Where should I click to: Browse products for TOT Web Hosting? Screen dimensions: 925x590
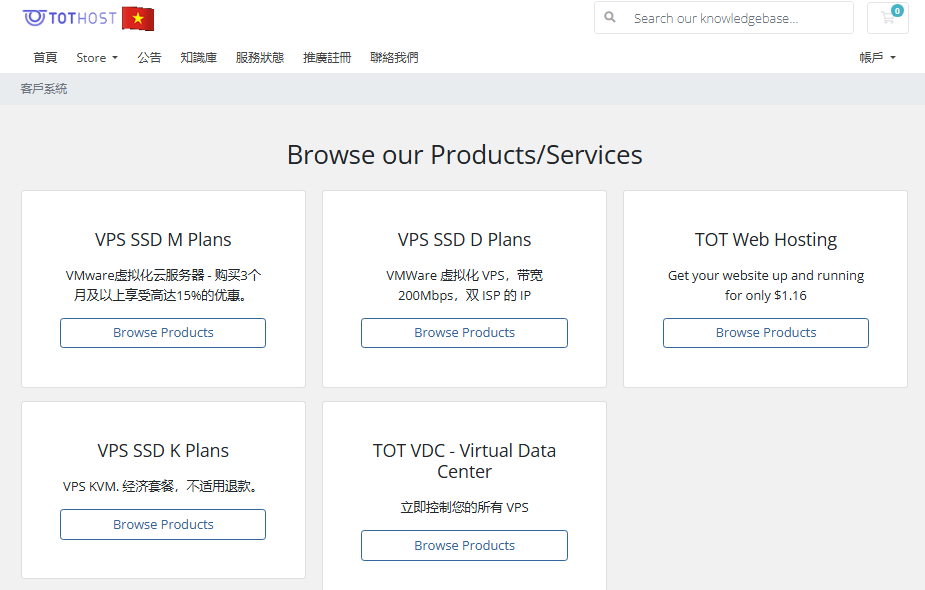pyautogui.click(x=765, y=333)
